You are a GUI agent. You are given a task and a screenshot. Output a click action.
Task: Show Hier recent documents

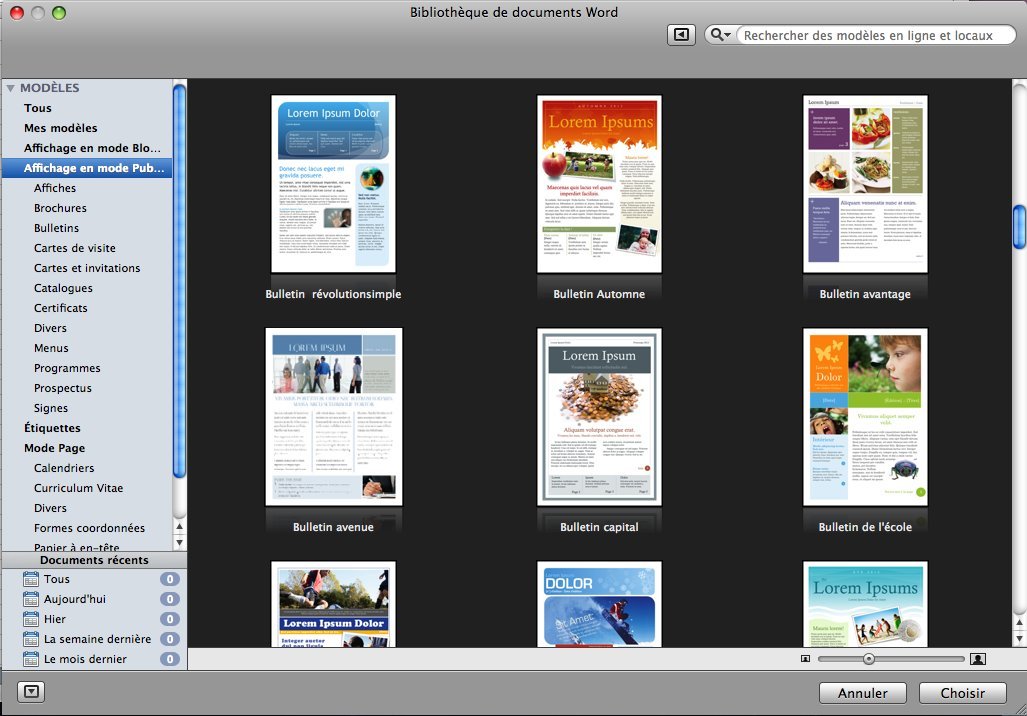pyautogui.click(x=54, y=619)
